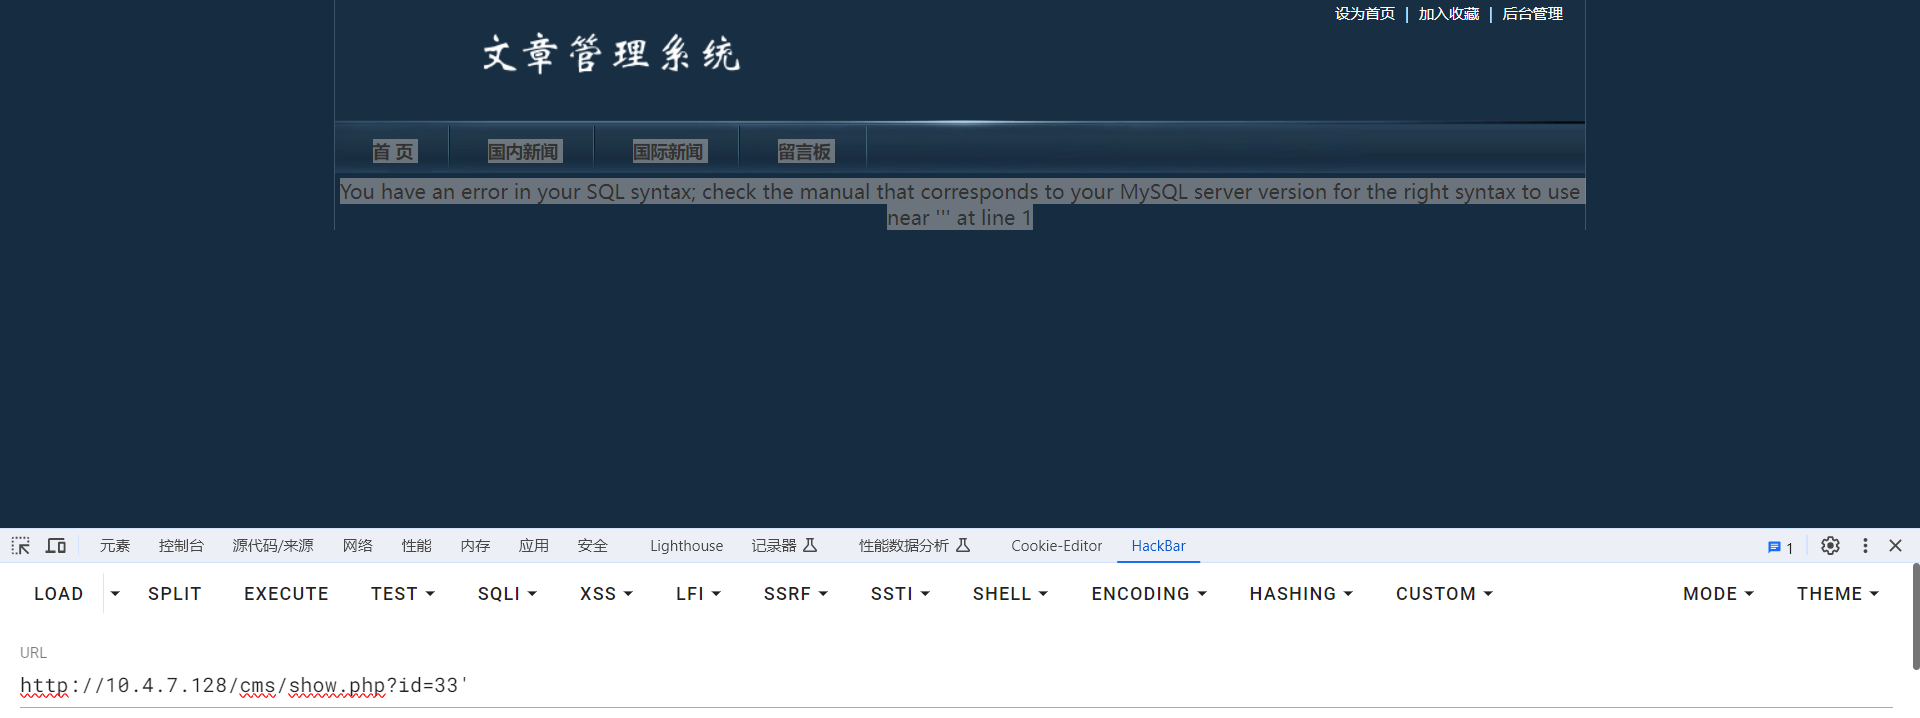
Task: Switch to the 控制台 tab
Action: point(181,546)
